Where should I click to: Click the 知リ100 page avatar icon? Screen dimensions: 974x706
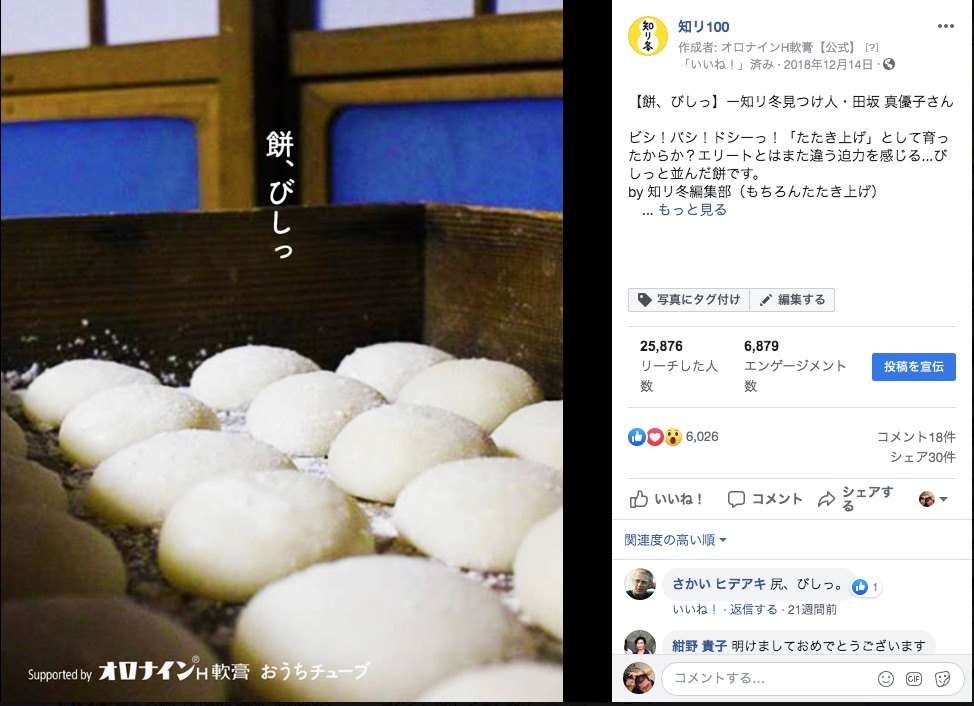pos(648,35)
